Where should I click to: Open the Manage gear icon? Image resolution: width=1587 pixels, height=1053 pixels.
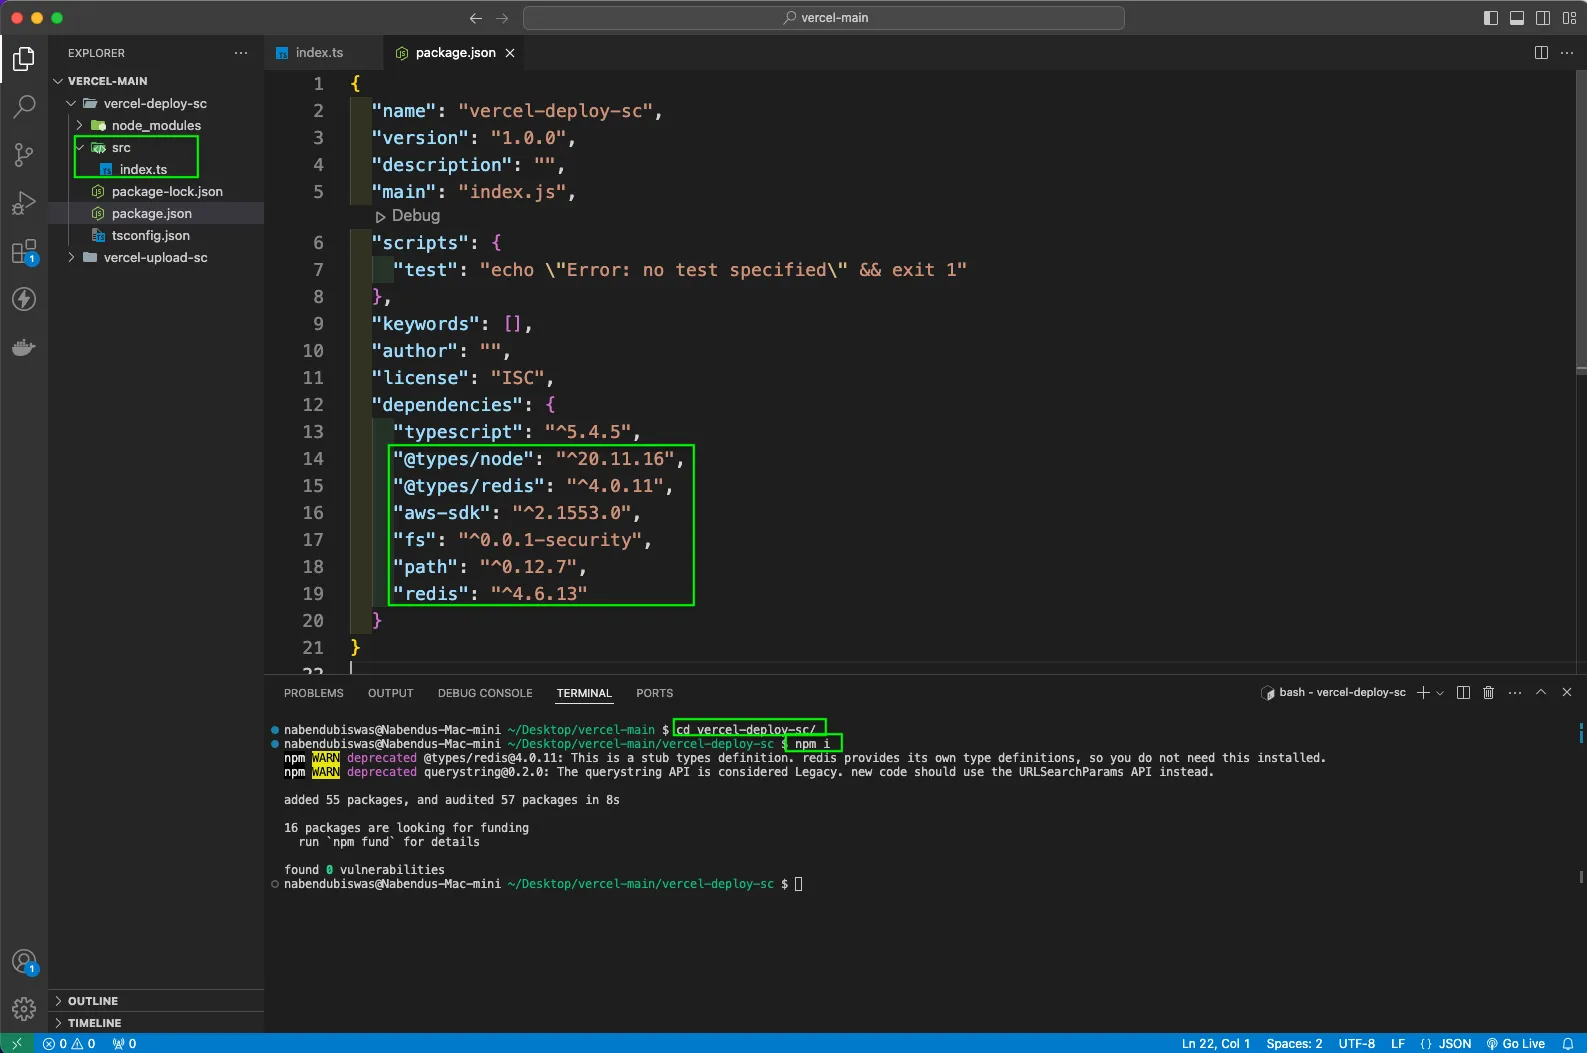(x=24, y=1009)
